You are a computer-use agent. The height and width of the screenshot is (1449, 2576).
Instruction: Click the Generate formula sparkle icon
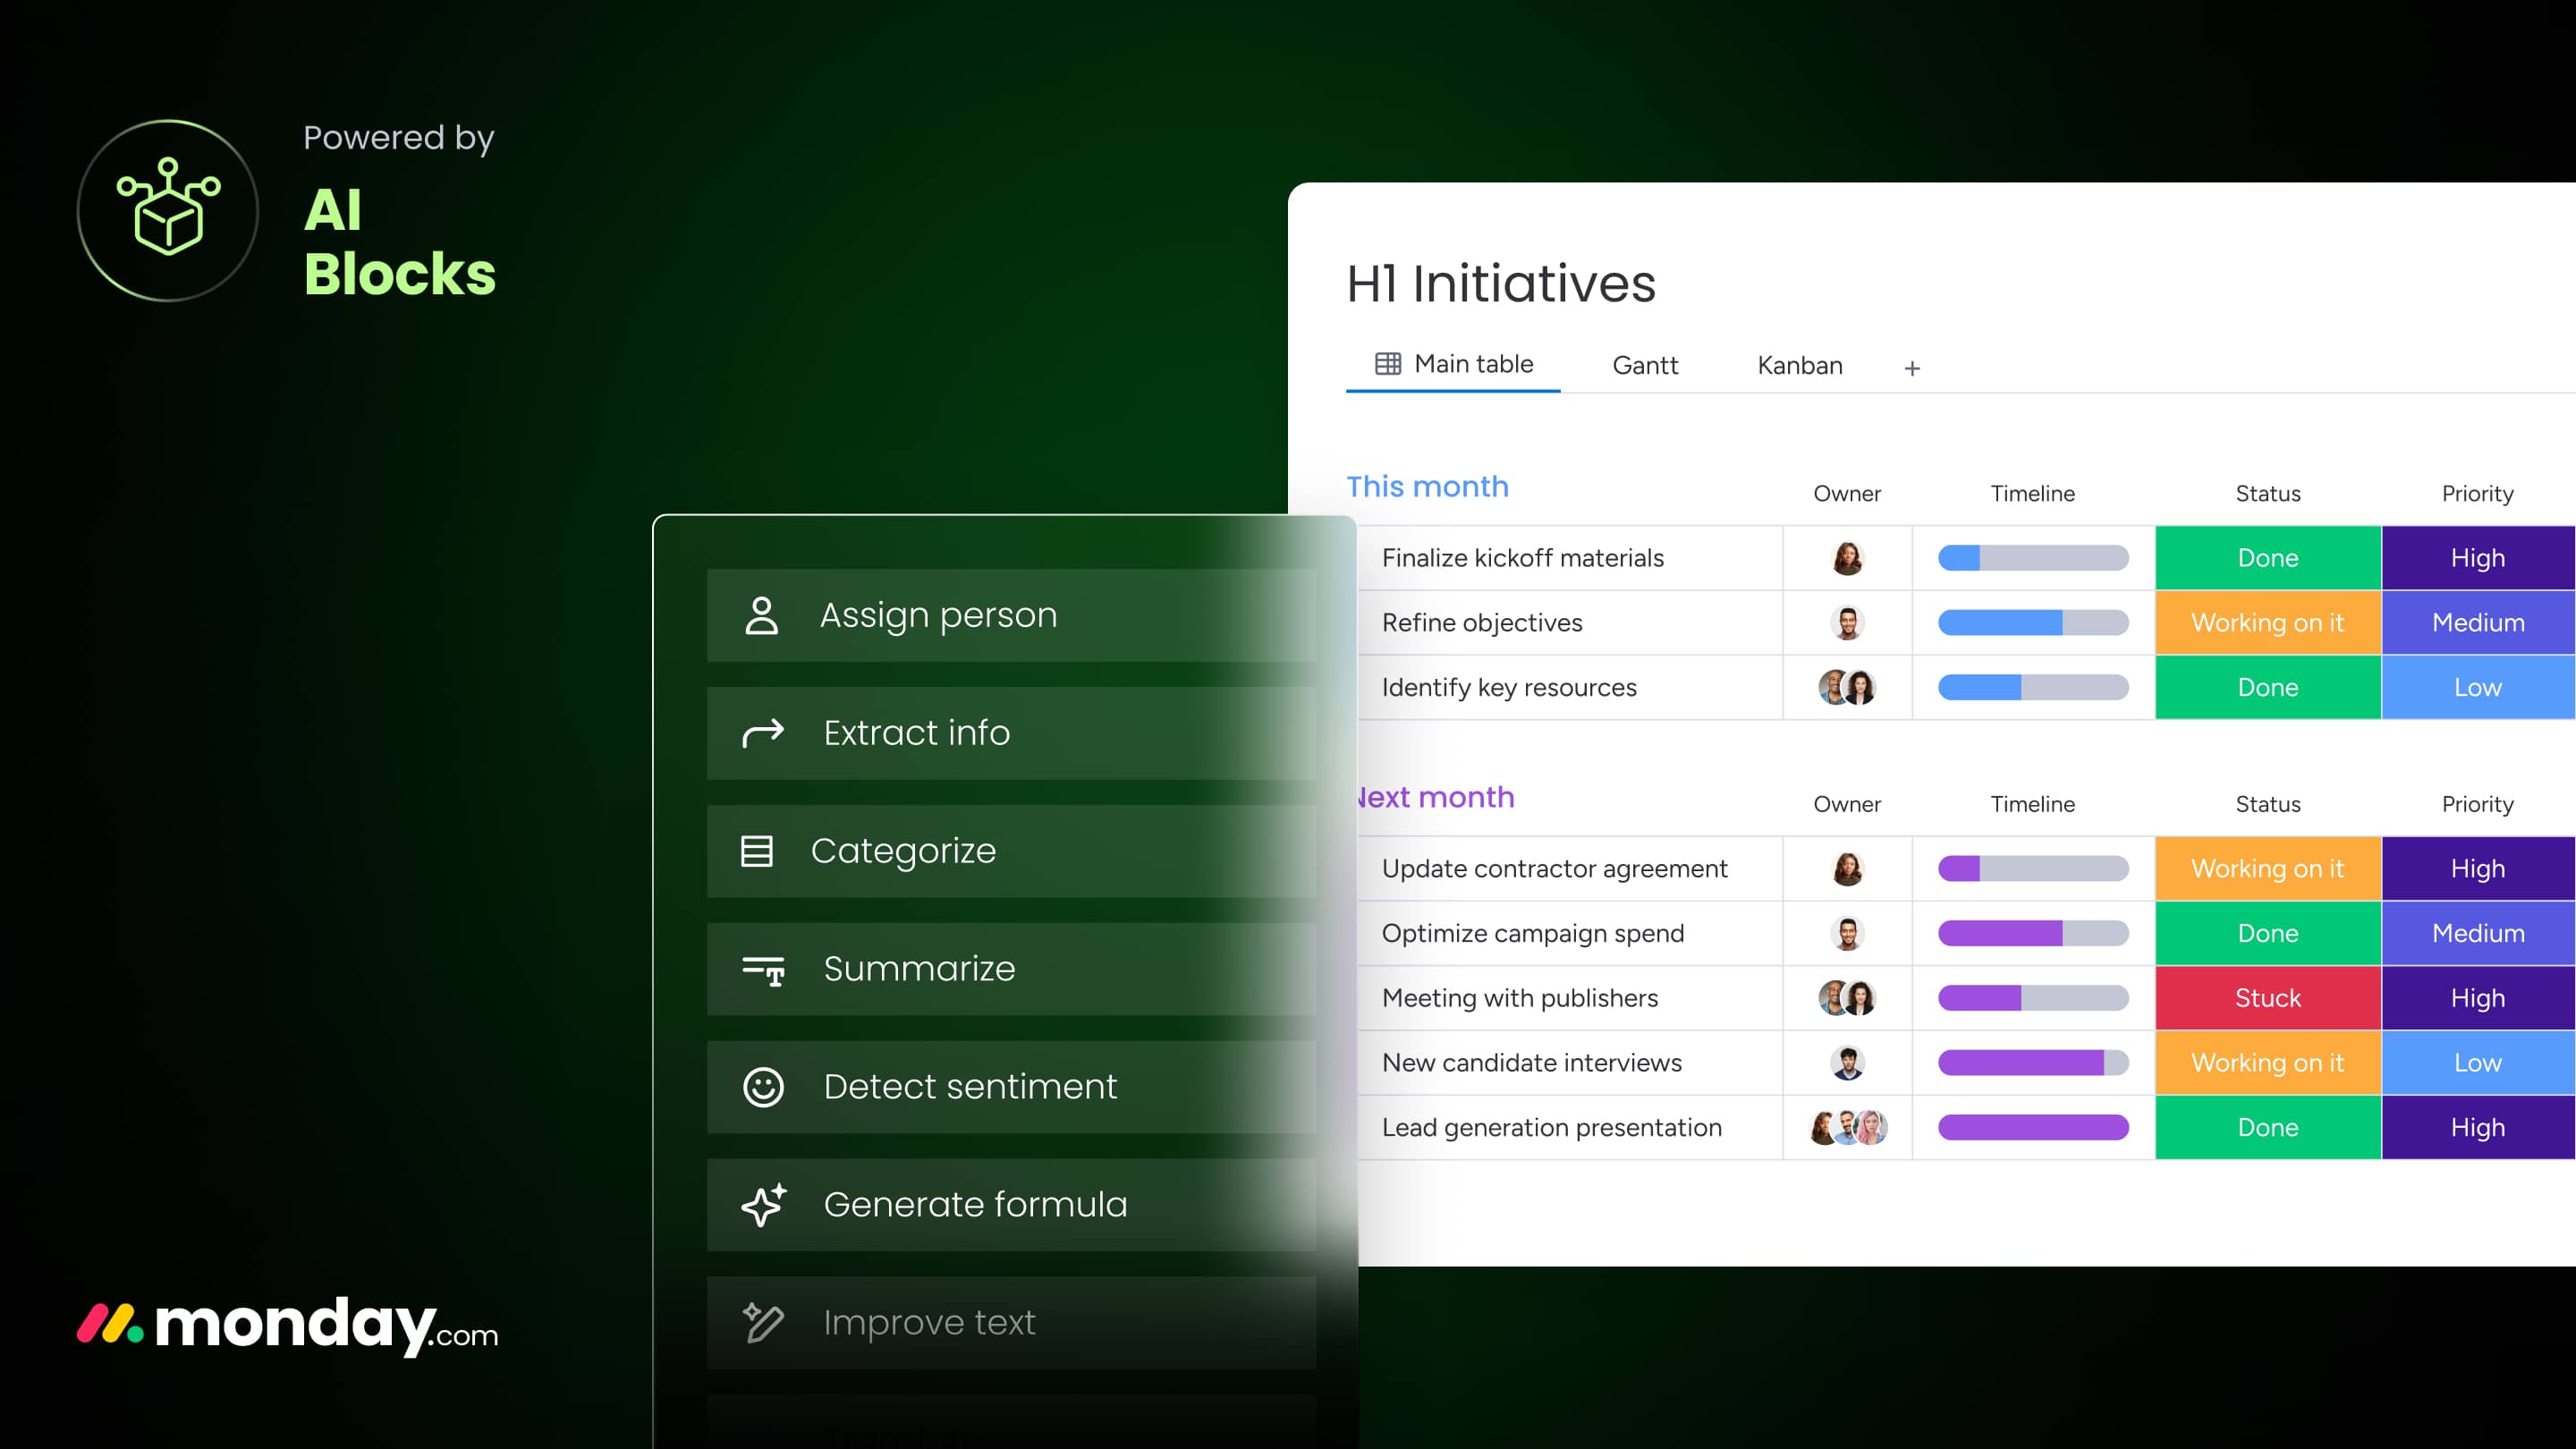[763, 1206]
